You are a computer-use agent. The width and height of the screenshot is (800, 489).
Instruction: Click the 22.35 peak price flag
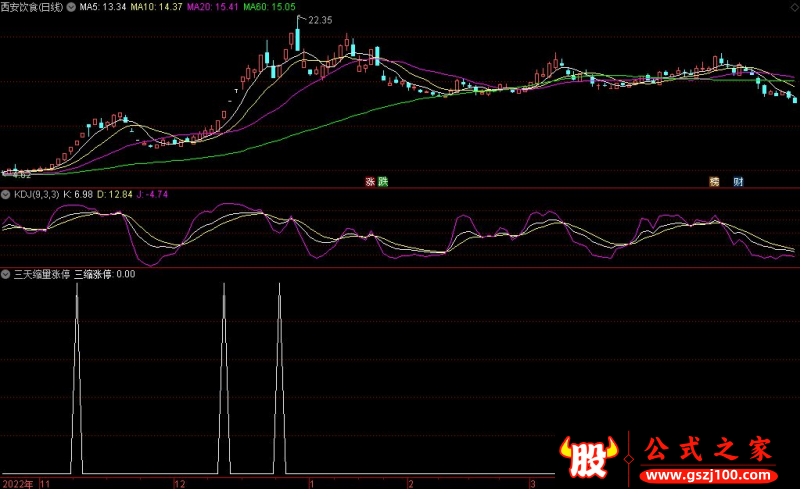pyautogui.click(x=319, y=20)
